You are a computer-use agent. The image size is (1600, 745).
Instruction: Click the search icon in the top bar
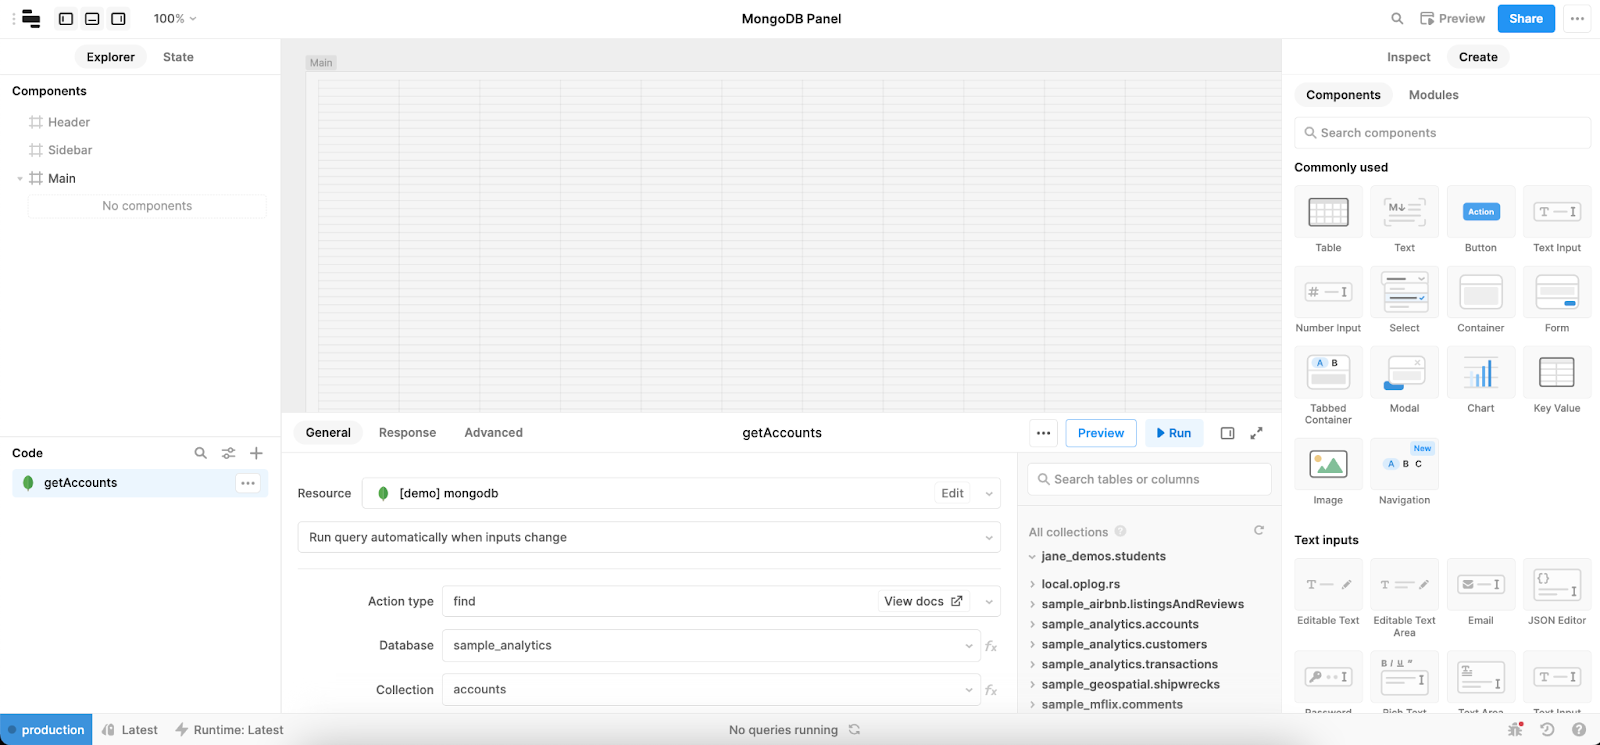click(x=1397, y=18)
